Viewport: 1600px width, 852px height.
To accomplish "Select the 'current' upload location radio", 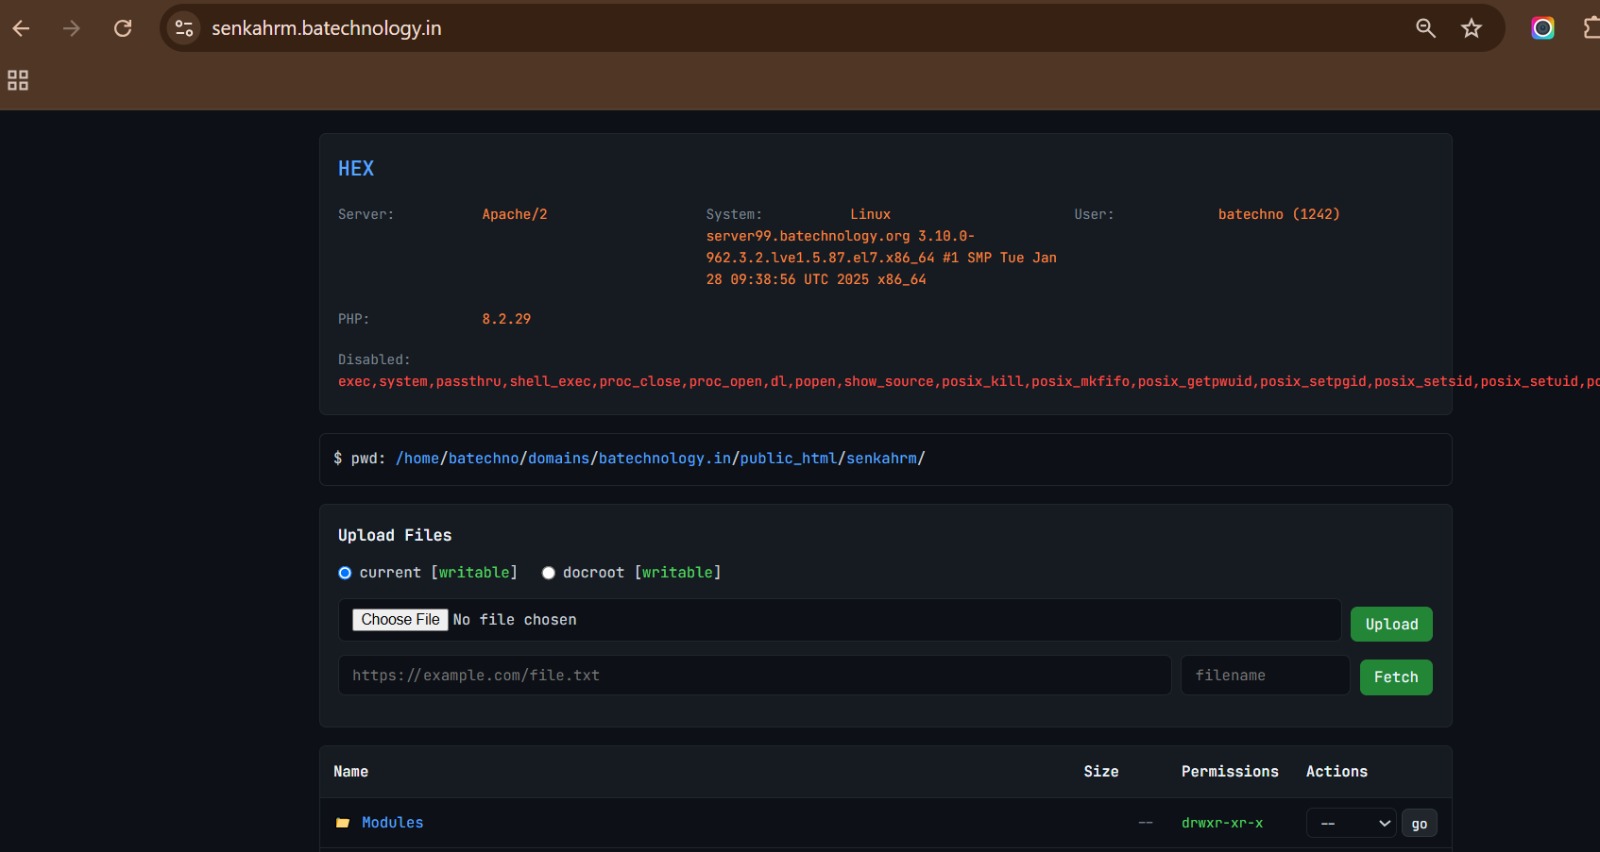I will point(345,573).
